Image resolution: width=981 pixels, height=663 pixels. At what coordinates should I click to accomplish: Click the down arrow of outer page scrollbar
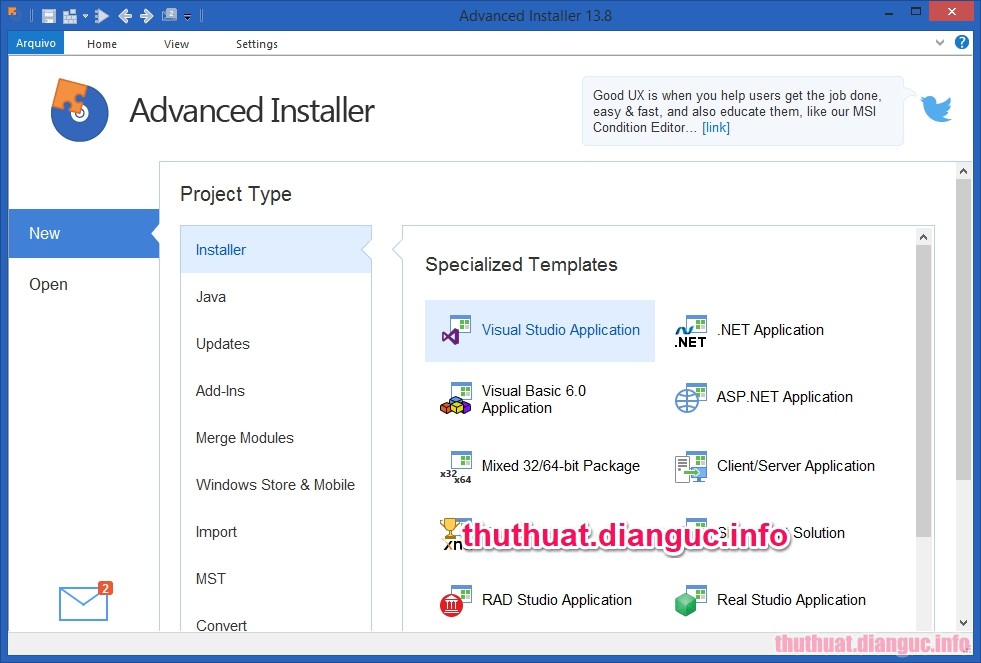[963, 623]
